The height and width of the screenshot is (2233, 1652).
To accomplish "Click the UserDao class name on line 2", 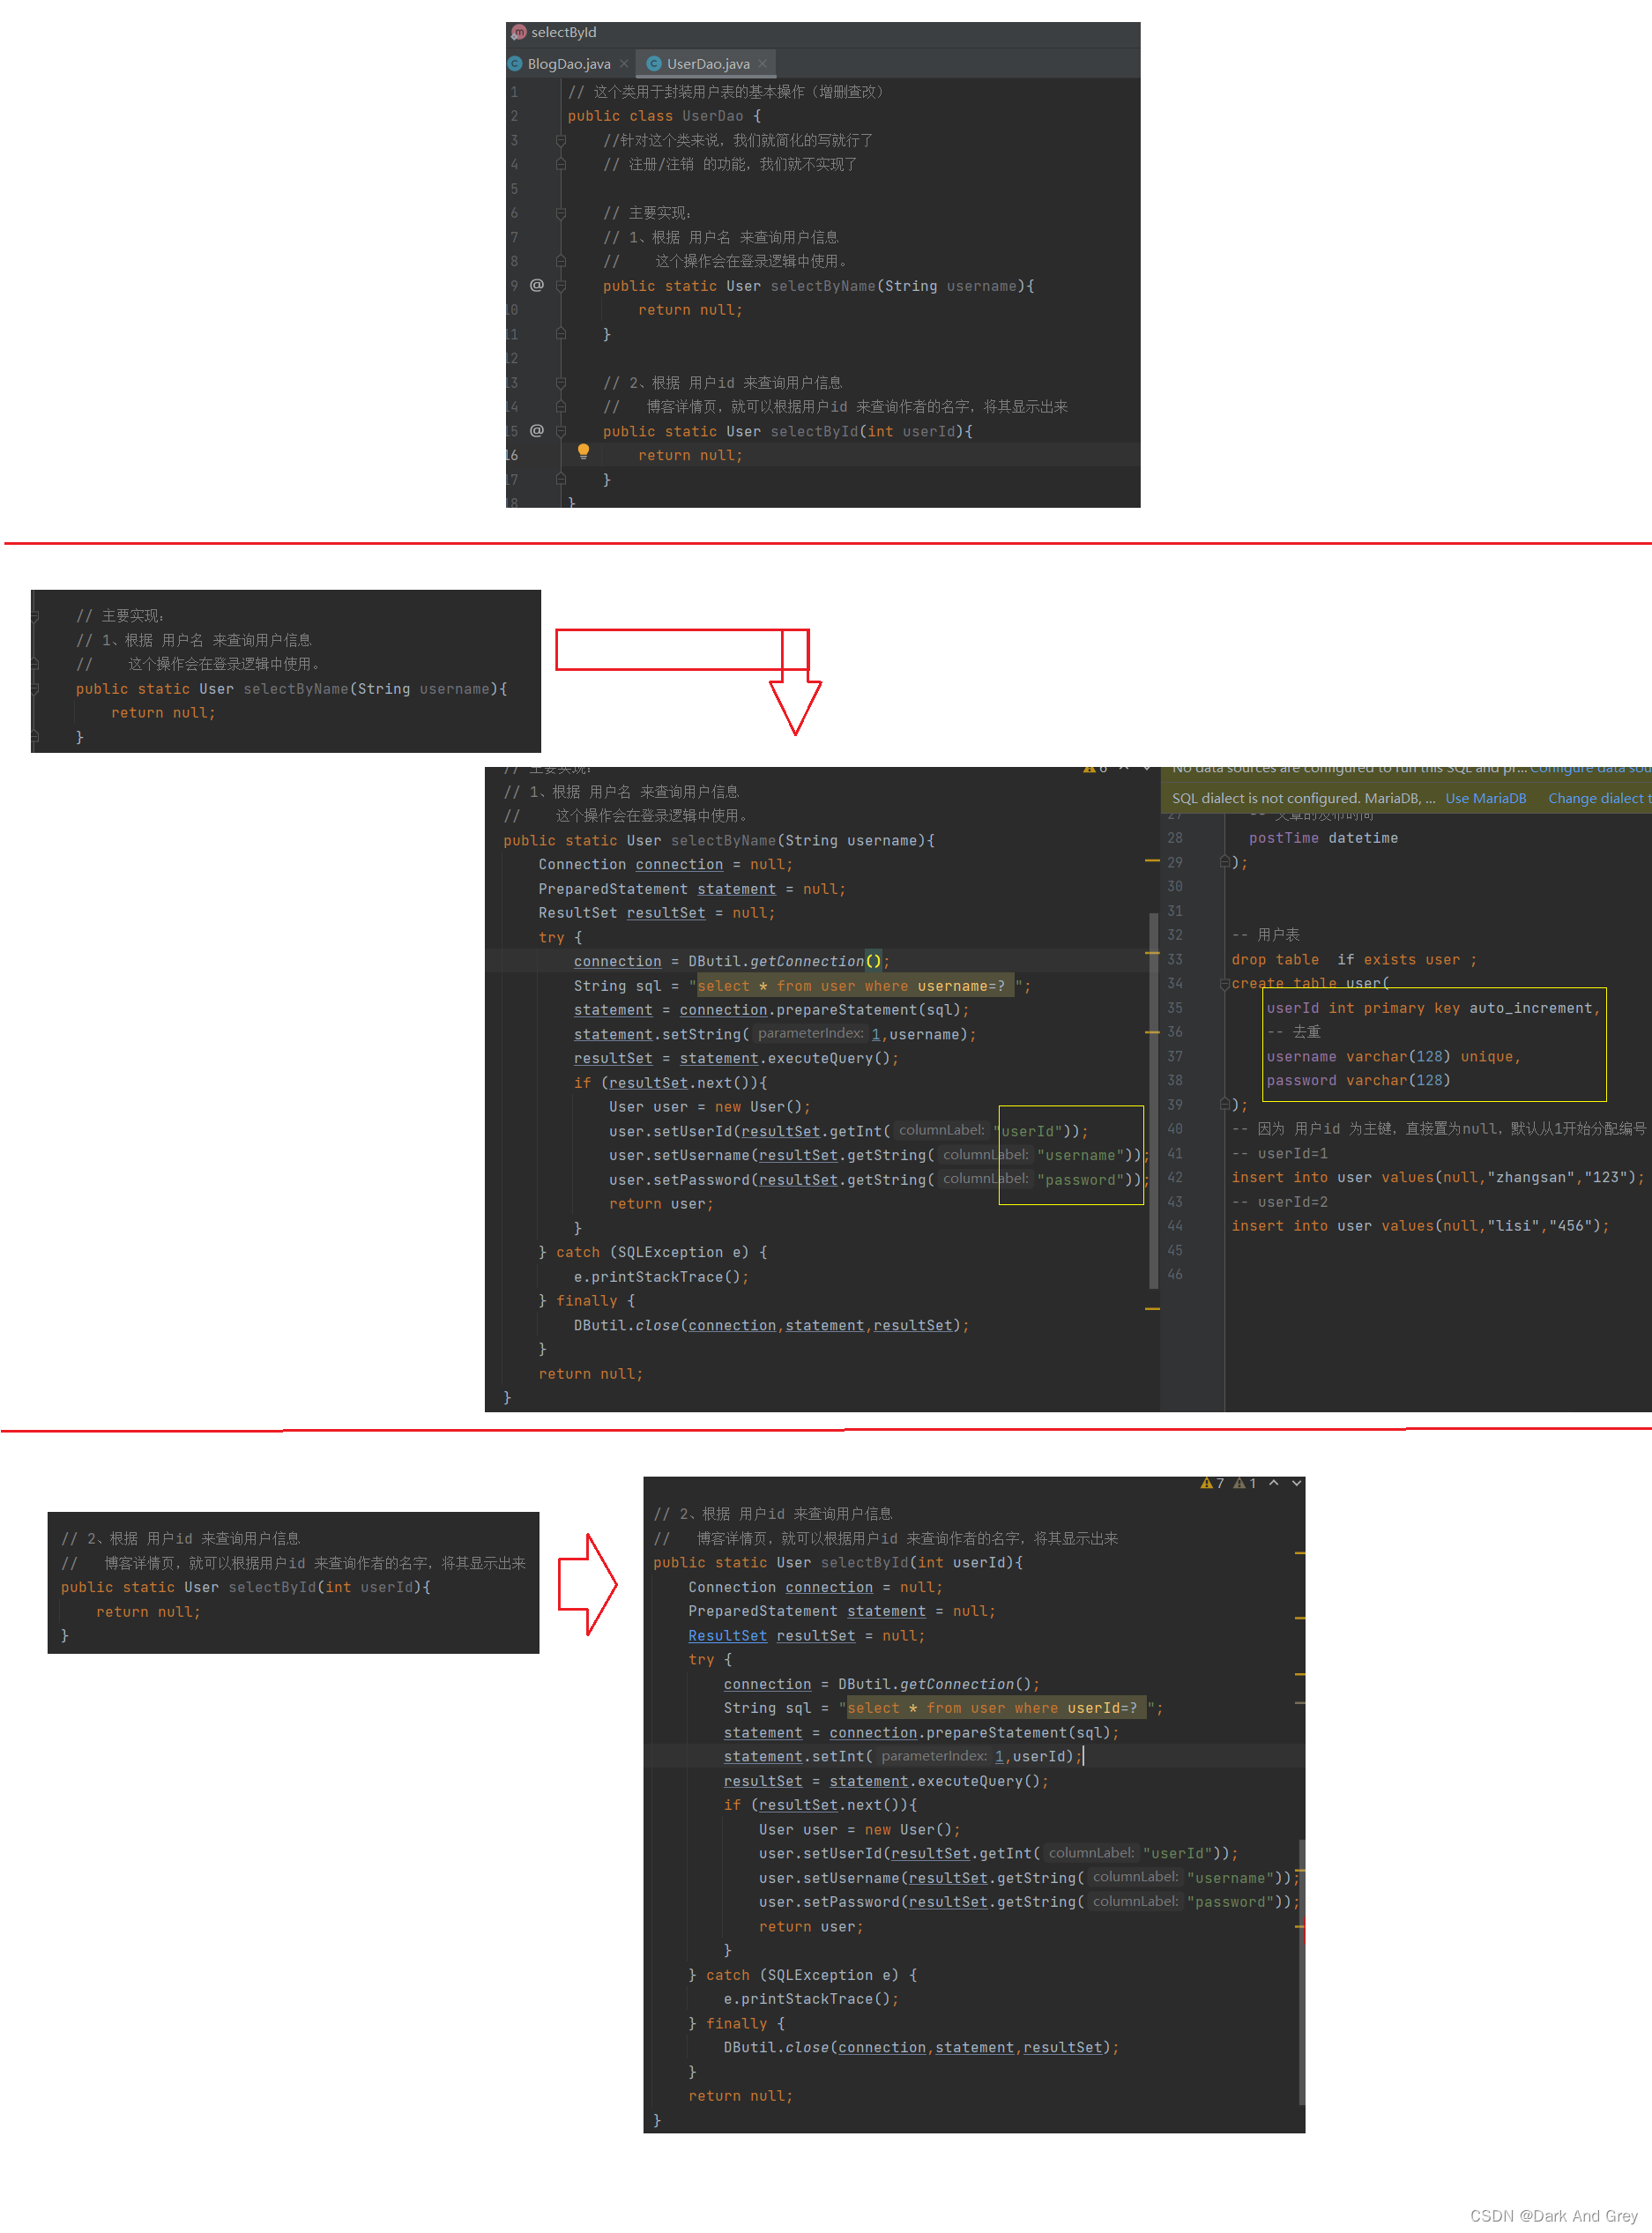I will point(712,116).
